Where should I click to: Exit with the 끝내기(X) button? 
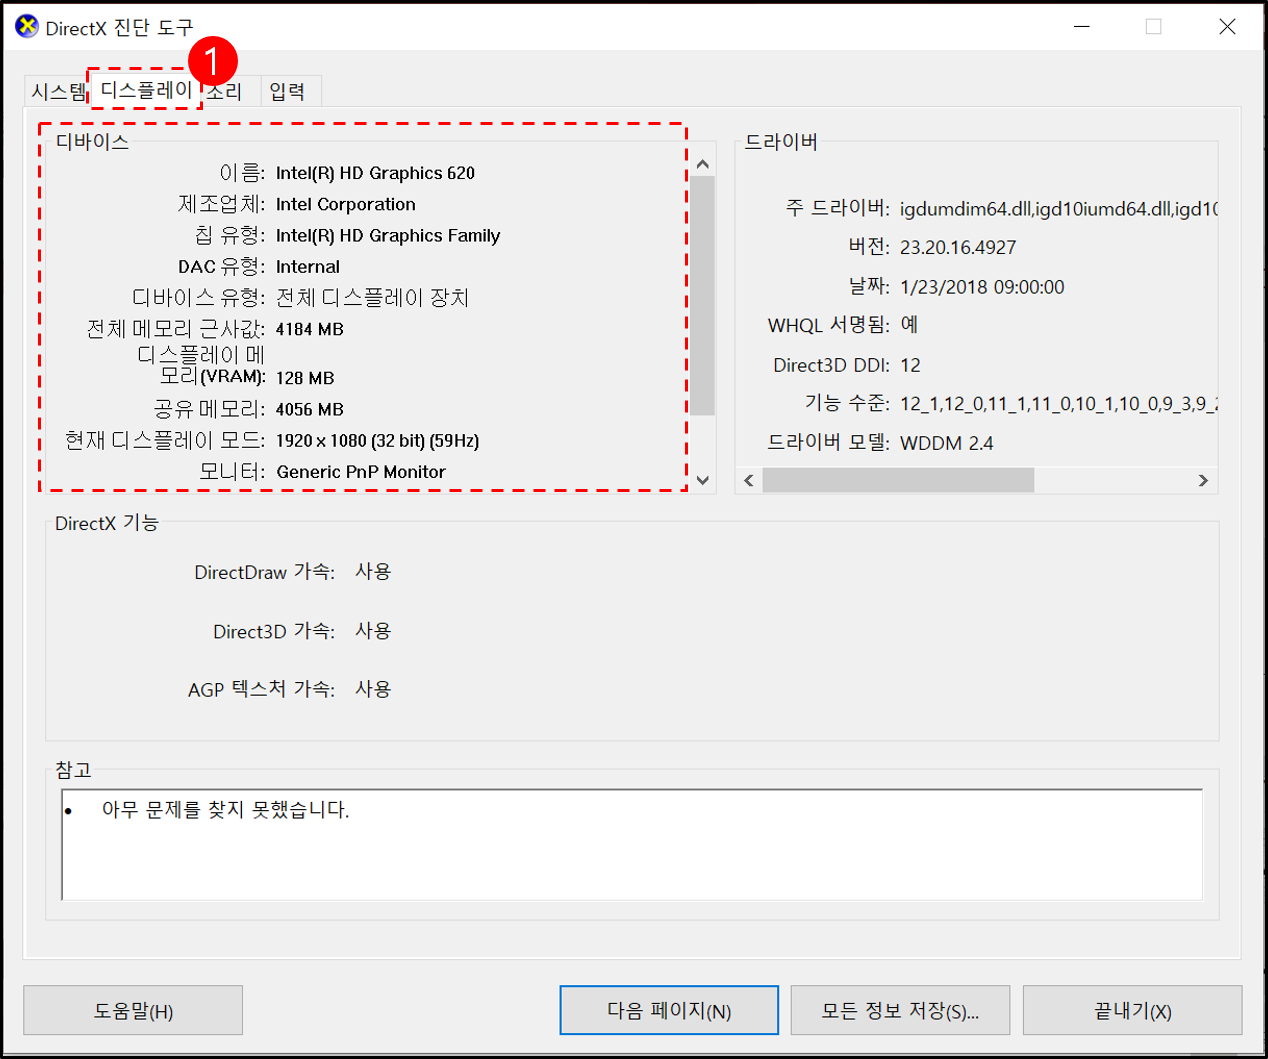[x=1133, y=1010]
